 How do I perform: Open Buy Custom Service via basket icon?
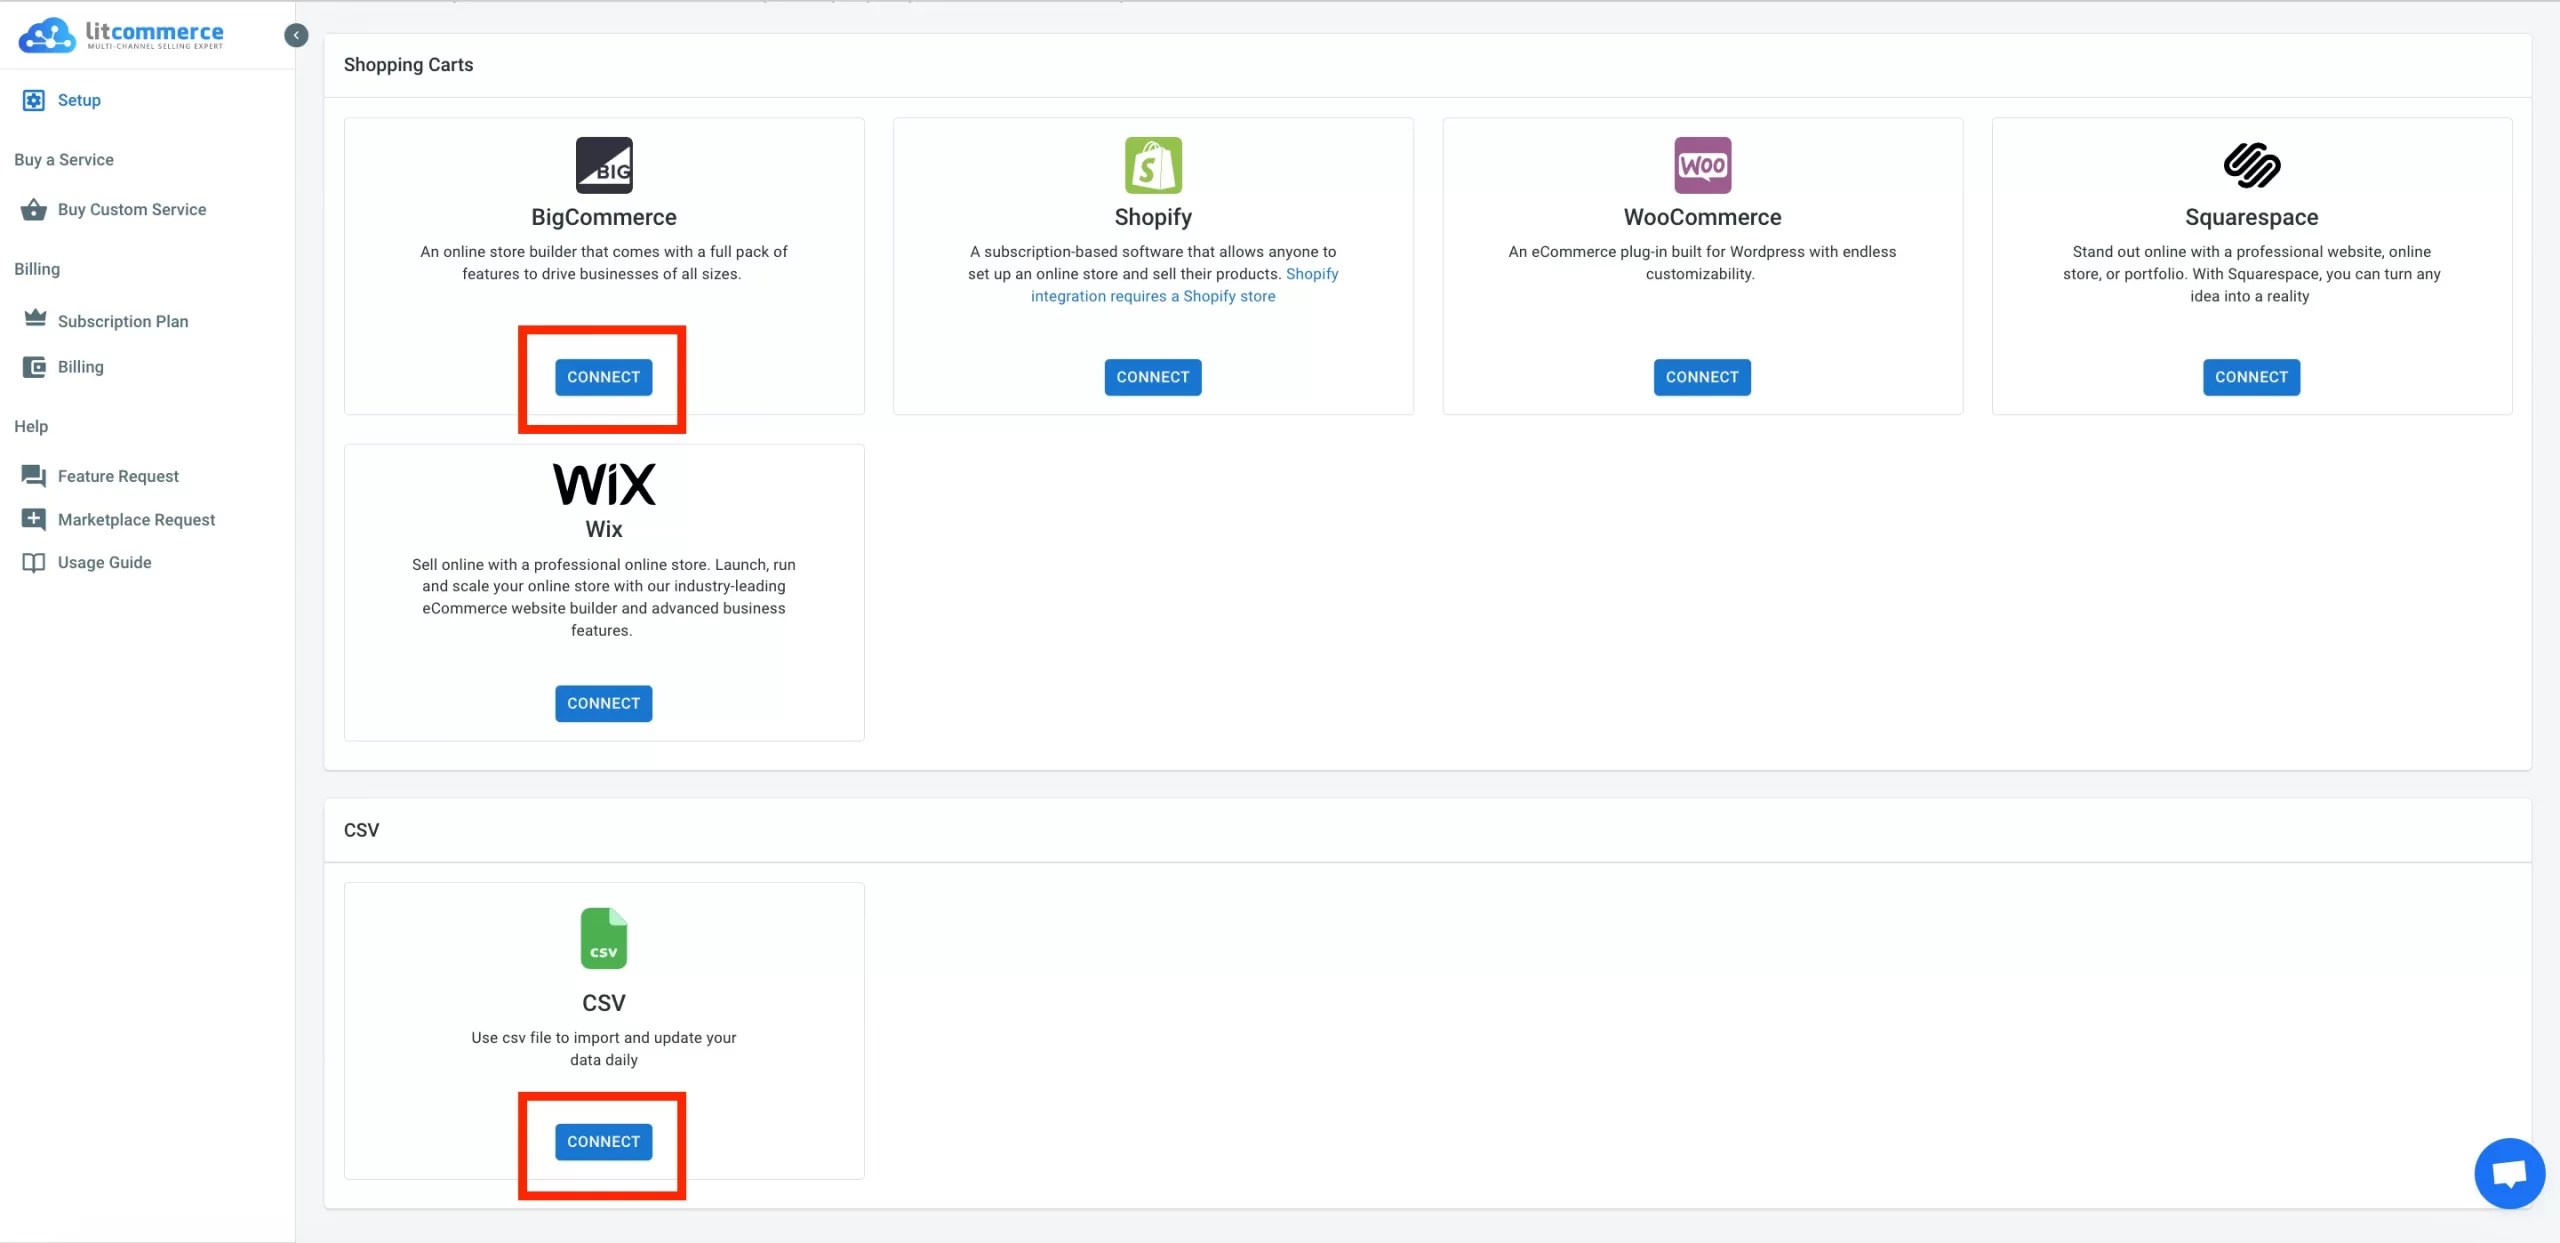[x=35, y=209]
